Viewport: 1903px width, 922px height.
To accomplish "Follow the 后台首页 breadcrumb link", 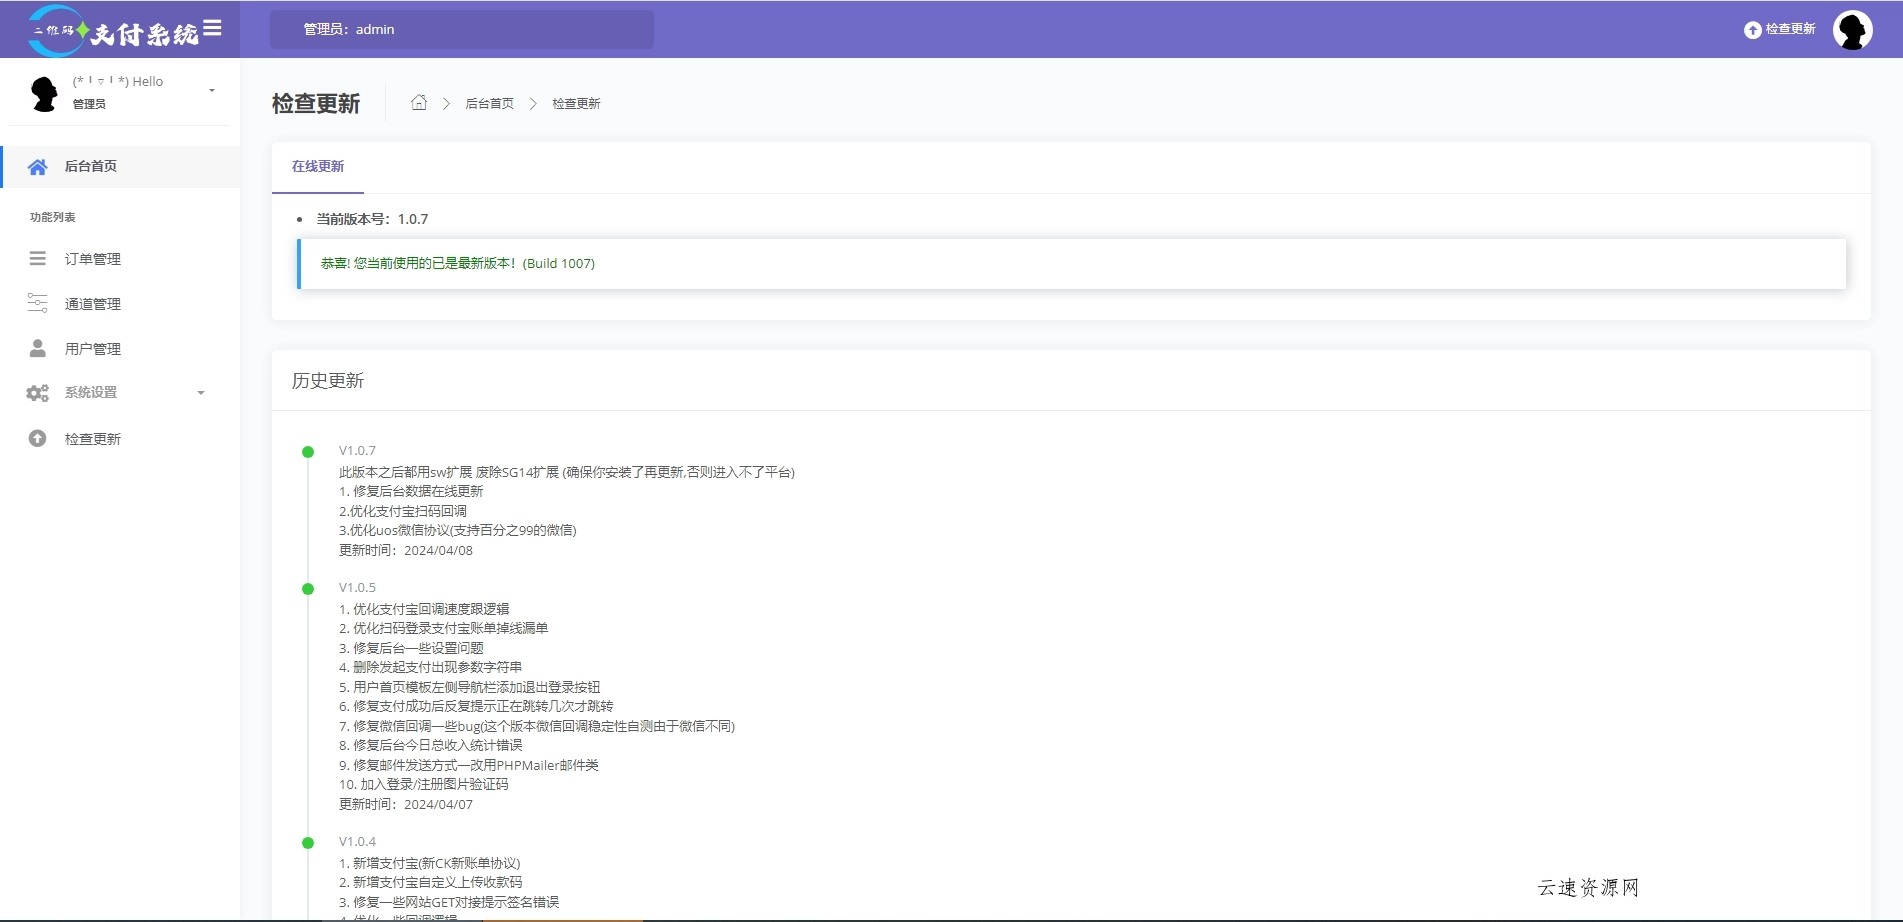I will 489,104.
